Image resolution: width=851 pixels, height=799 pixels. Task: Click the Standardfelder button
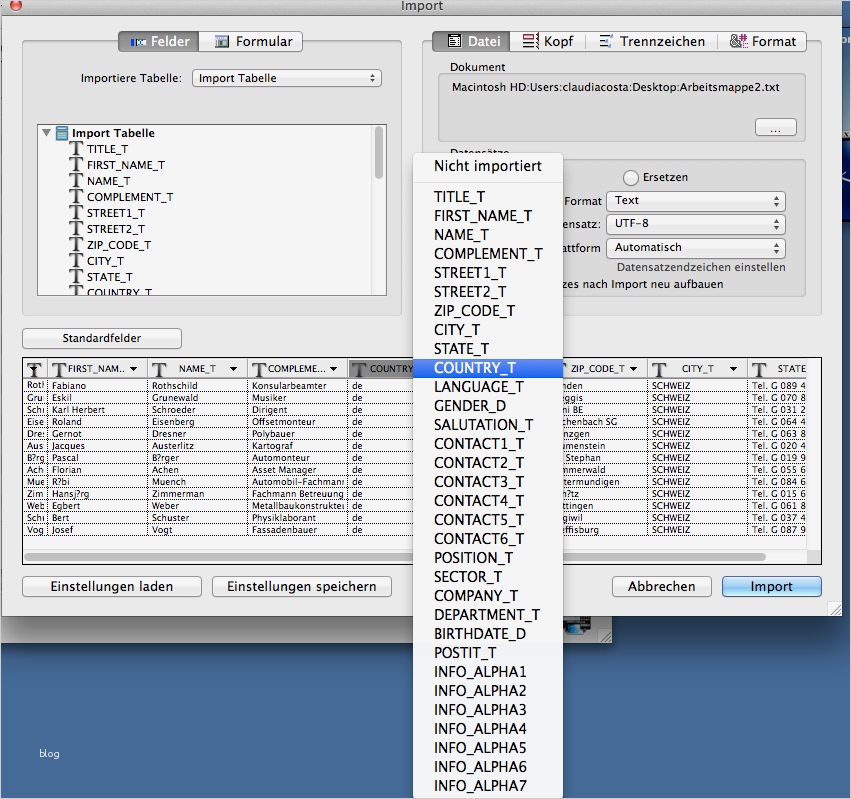pos(102,338)
